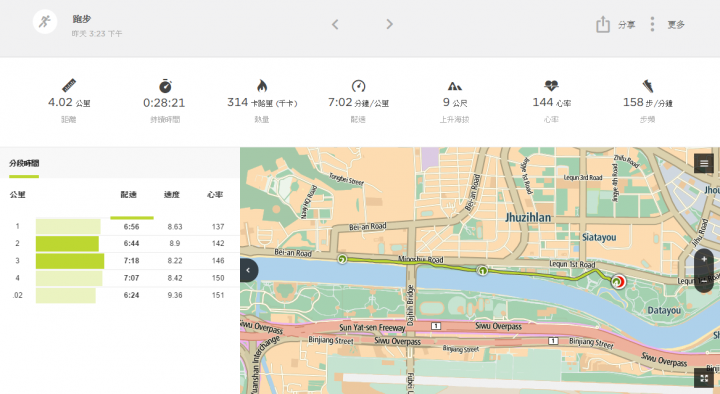Select the 分段時間 splits tab
The image size is (720, 394).
point(24,163)
